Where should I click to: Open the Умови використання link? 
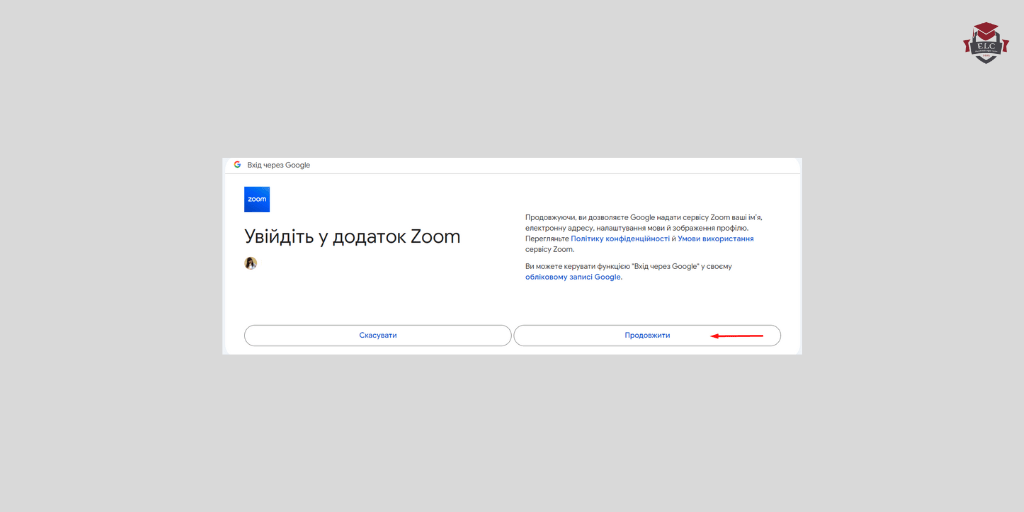click(716, 239)
